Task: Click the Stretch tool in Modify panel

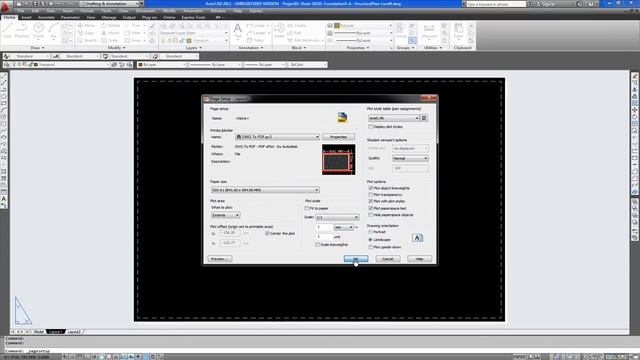Action: pyautogui.click(x=87, y=40)
